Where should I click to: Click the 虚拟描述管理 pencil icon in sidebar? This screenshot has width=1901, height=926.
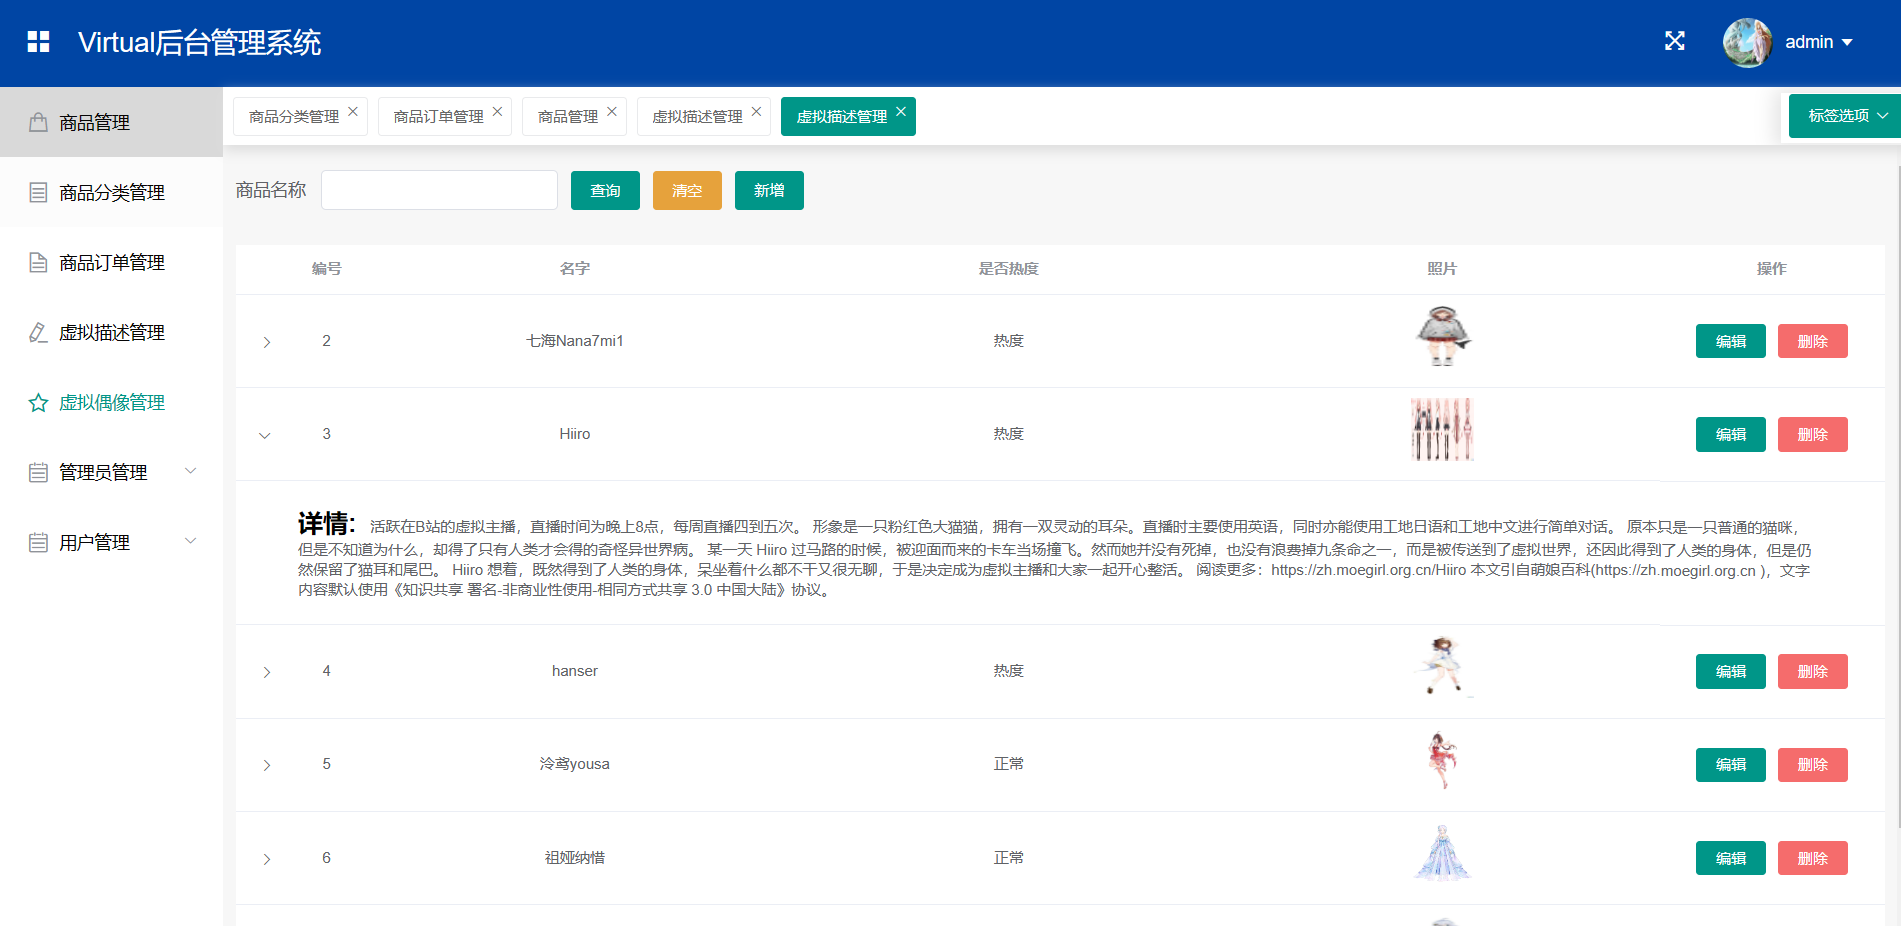38,332
